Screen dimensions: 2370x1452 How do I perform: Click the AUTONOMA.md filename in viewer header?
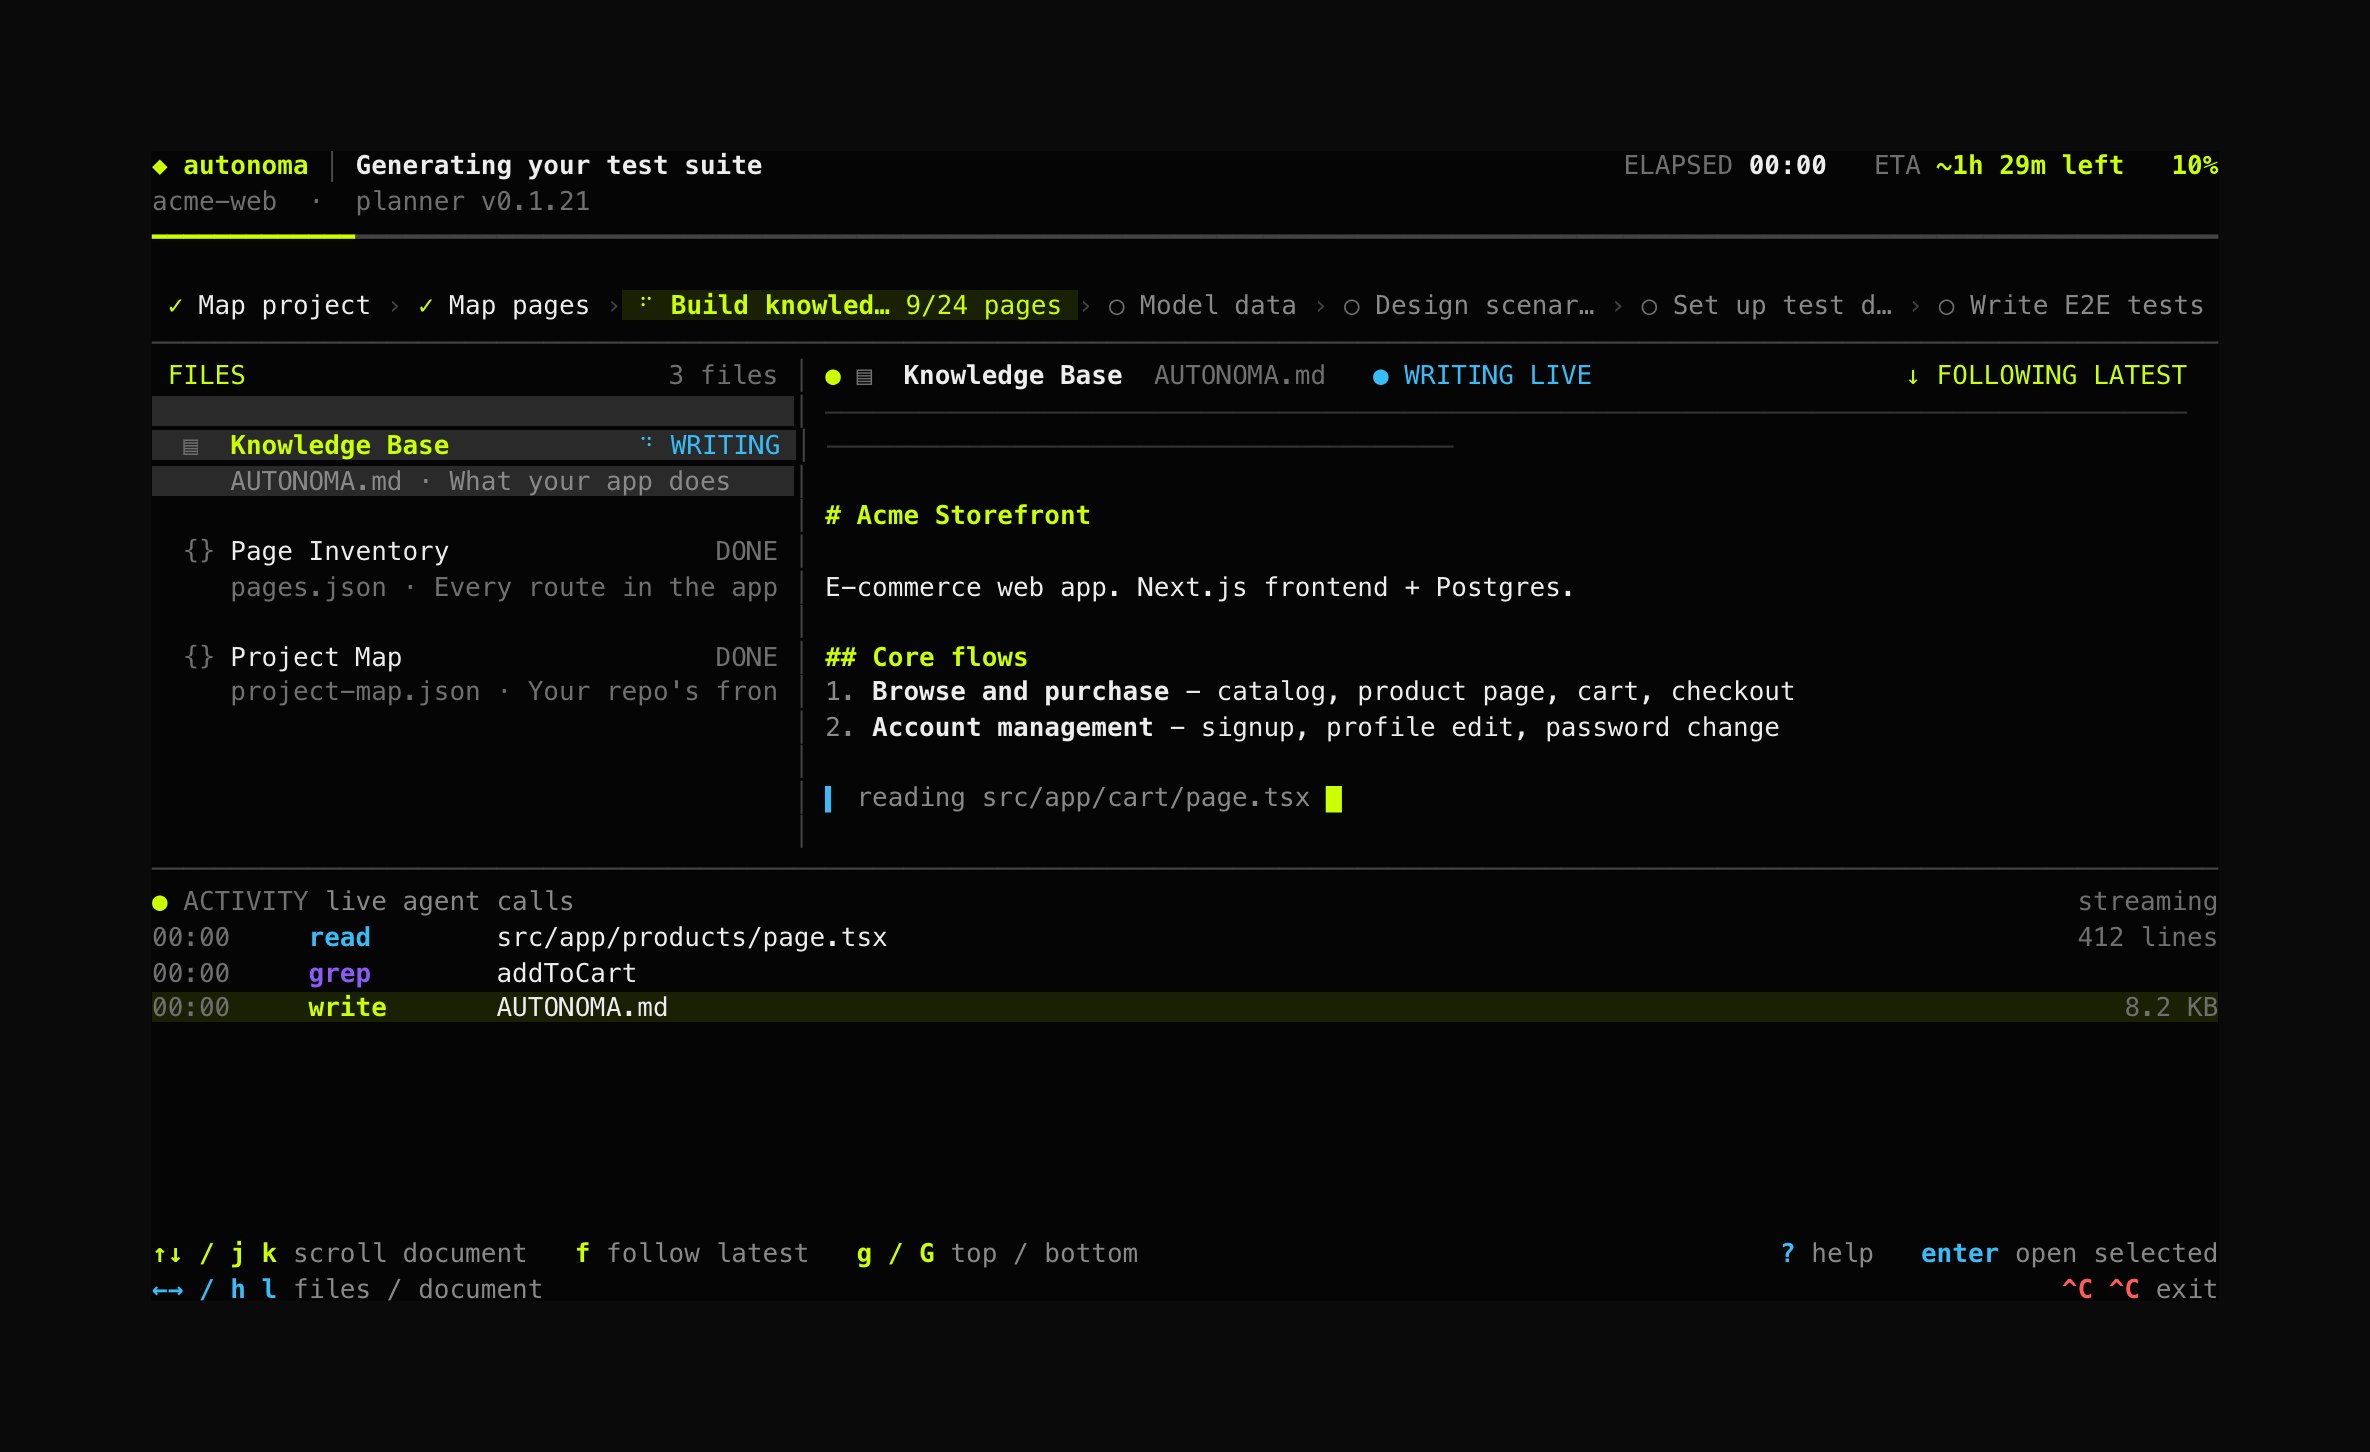tap(1239, 376)
